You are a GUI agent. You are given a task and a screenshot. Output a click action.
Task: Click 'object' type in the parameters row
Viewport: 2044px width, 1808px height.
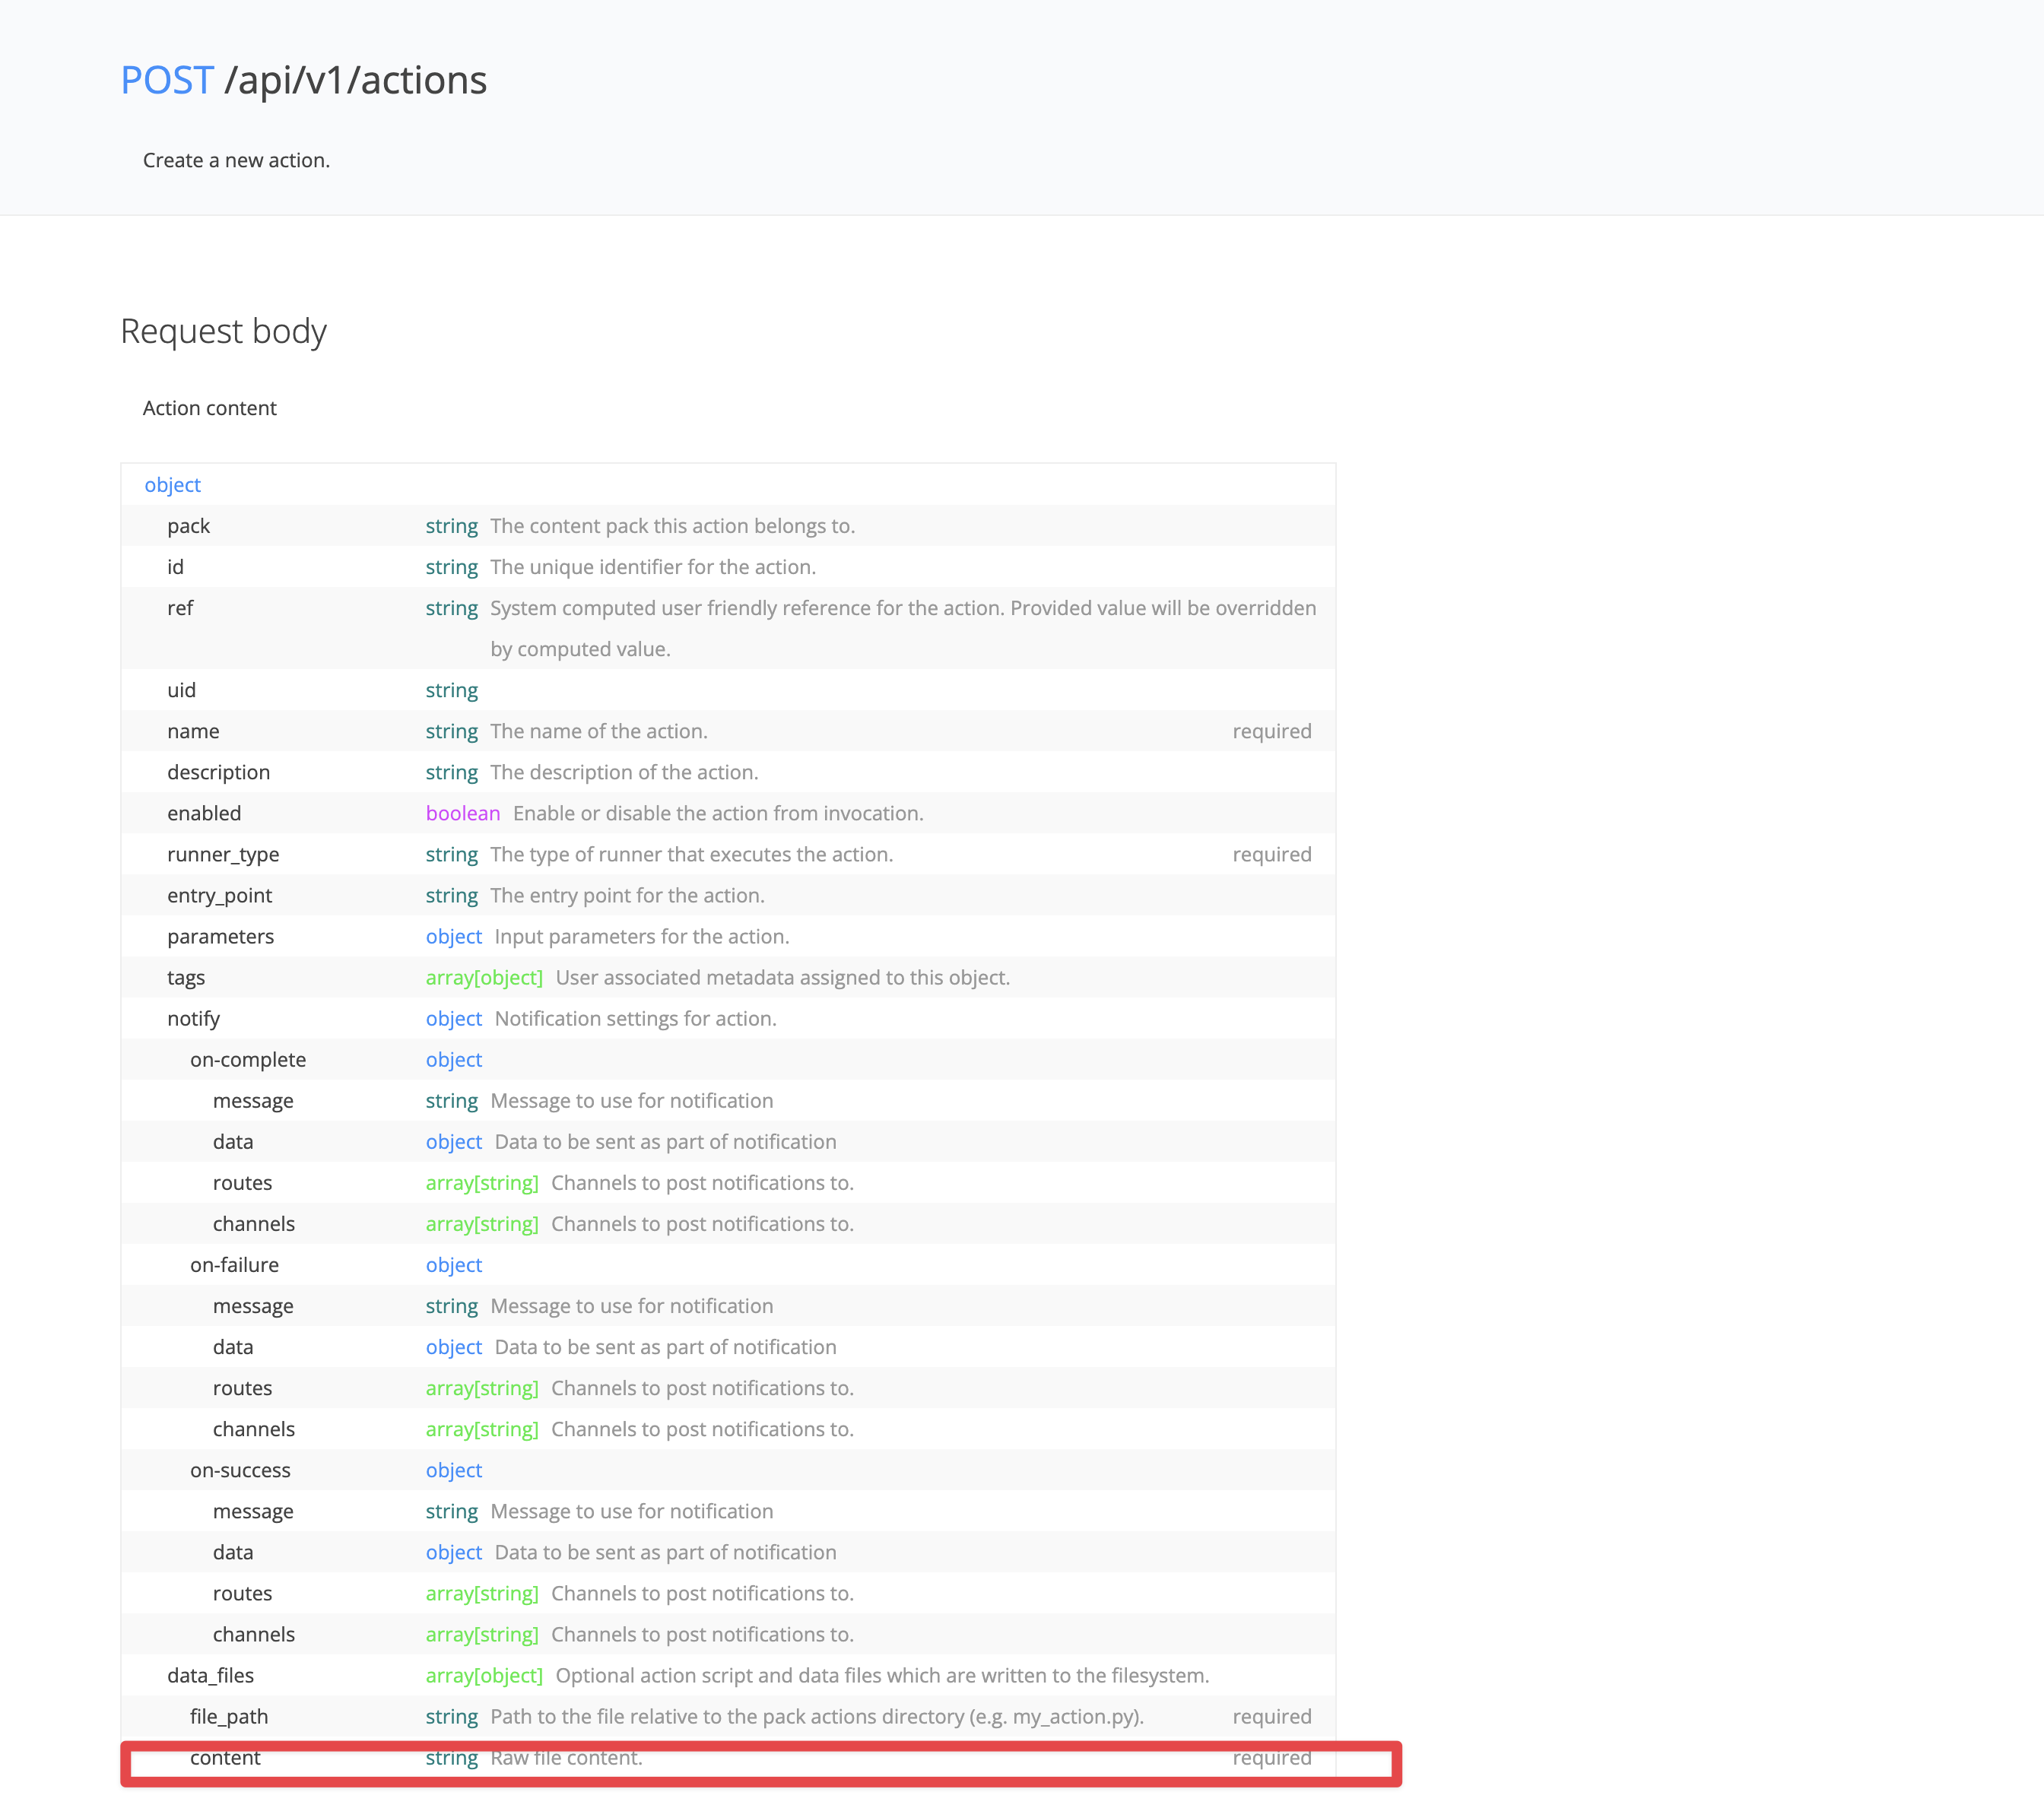453,936
